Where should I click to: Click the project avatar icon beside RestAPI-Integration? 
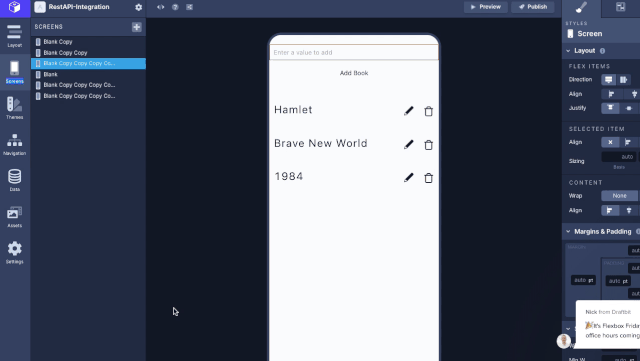(x=40, y=7)
